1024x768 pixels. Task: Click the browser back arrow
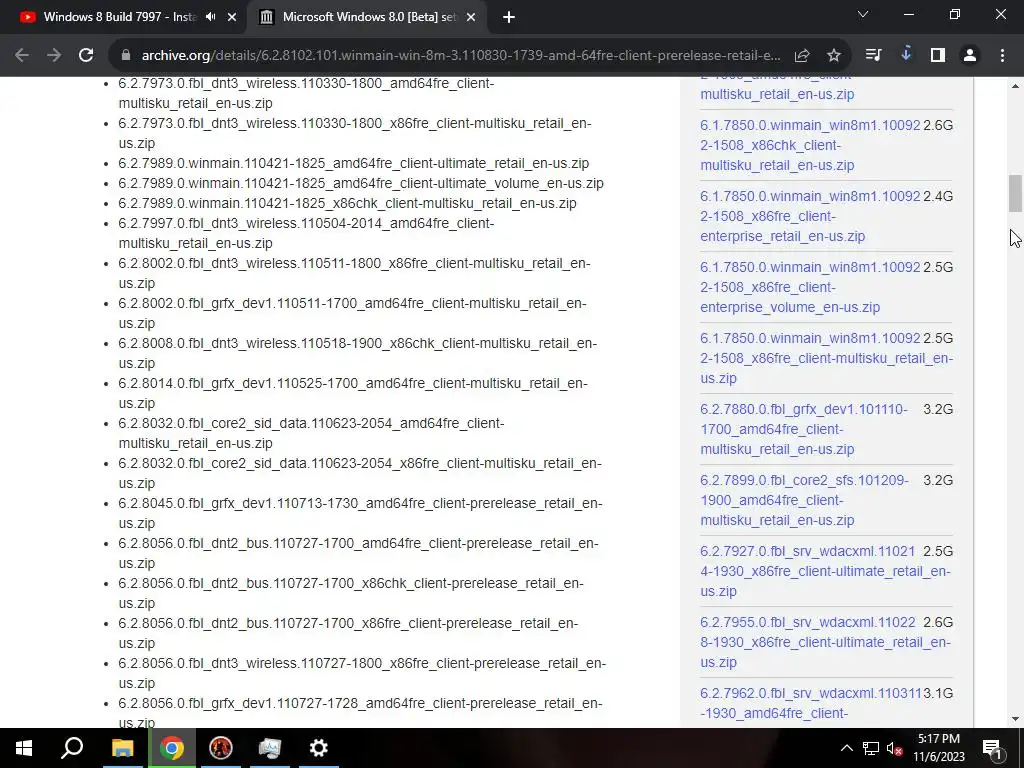click(22, 56)
